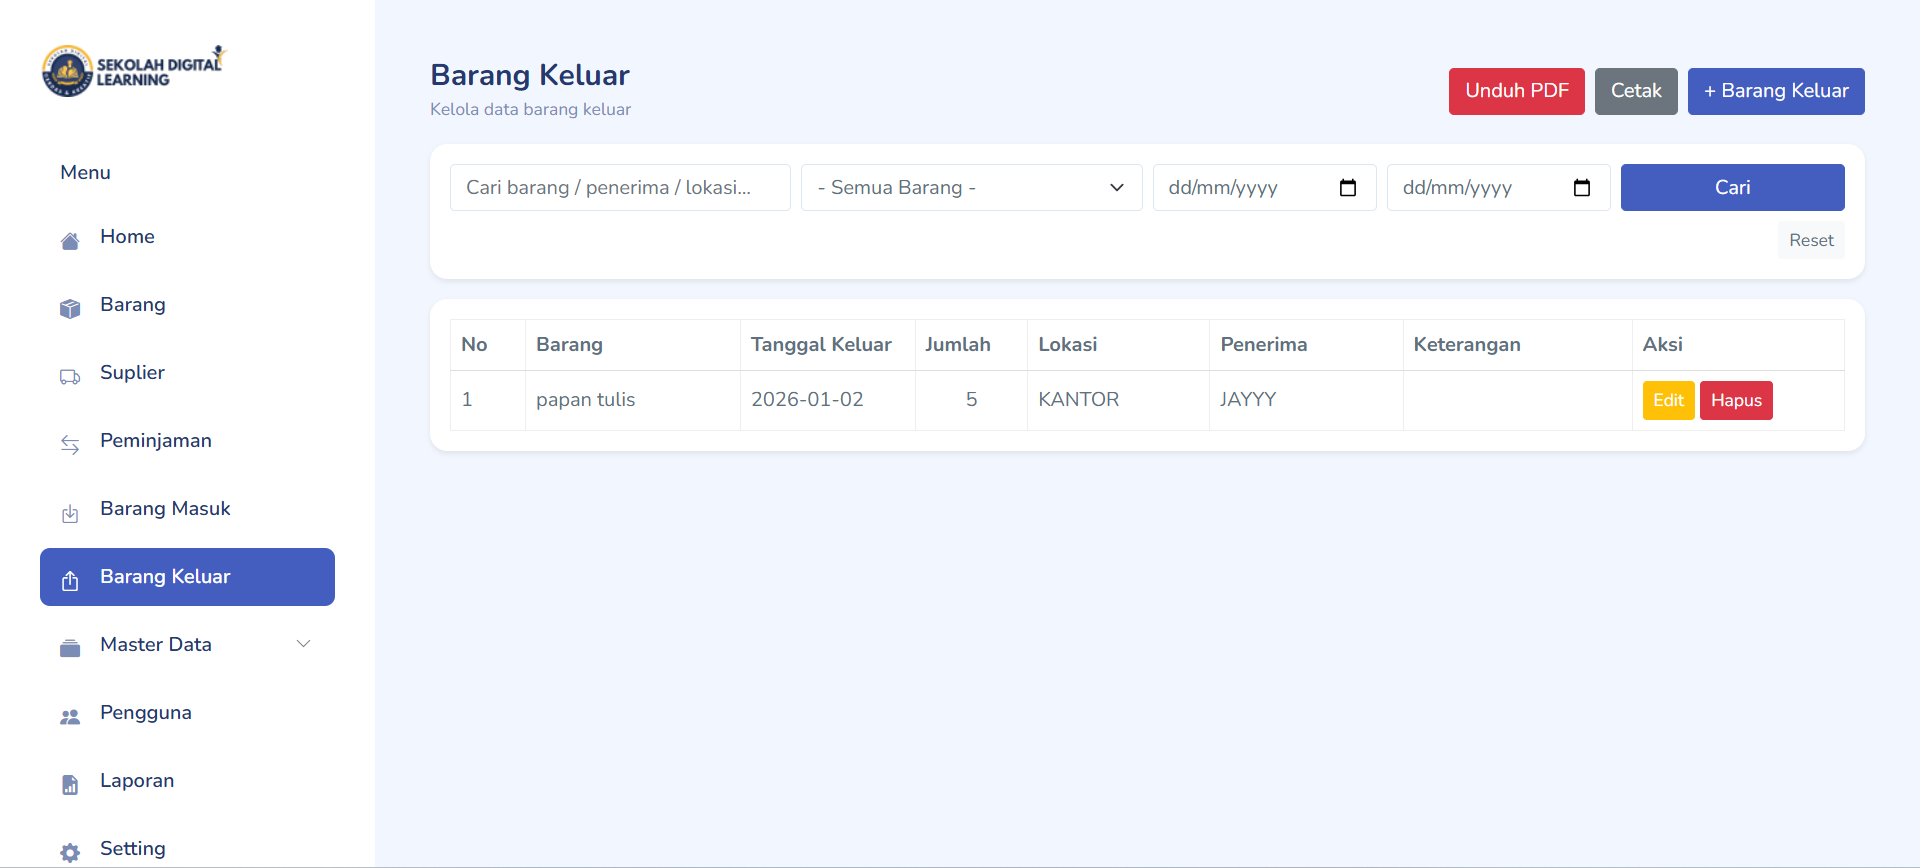Image resolution: width=1920 pixels, height=868 pixels.
Task: Edit the papan tulis row
Action: [1667, 400]
